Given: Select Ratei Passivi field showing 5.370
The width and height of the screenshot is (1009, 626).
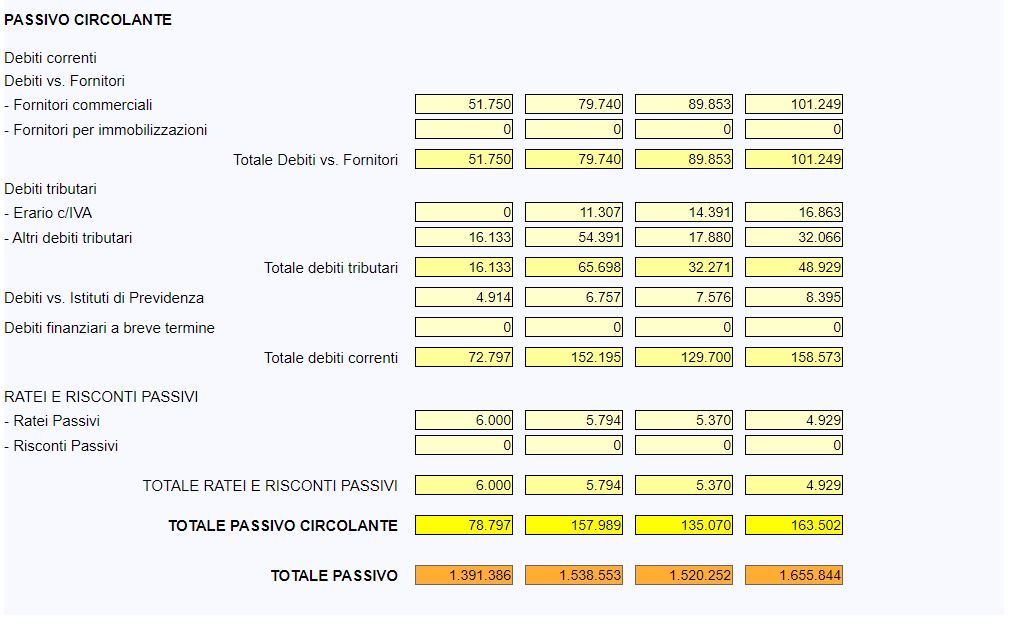Looking at the screenshot, I should pos(684,421).
